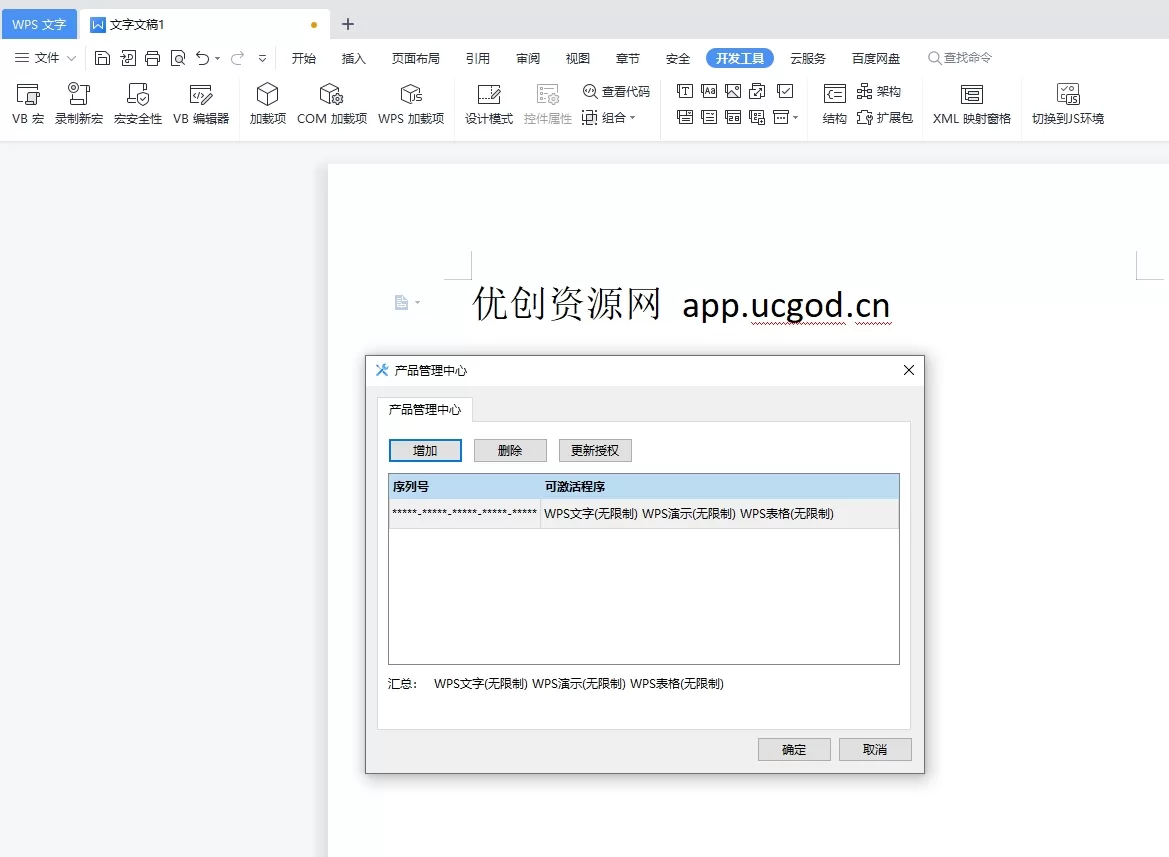
Task: Open the 结构 structure pane
Action: [x=834, y=103]
